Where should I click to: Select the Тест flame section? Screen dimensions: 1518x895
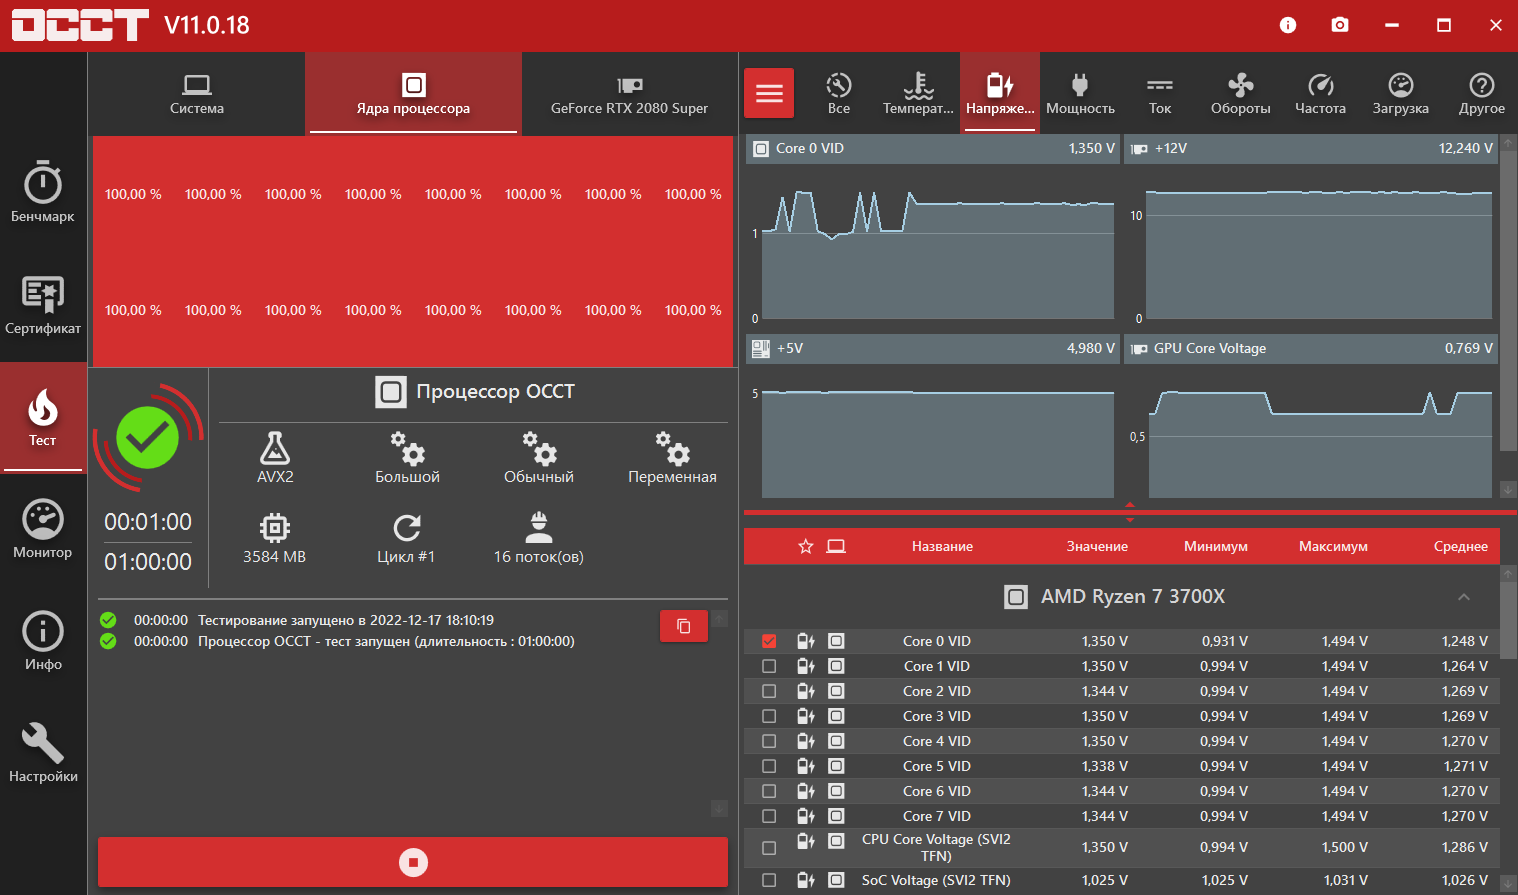click(43, 417)
